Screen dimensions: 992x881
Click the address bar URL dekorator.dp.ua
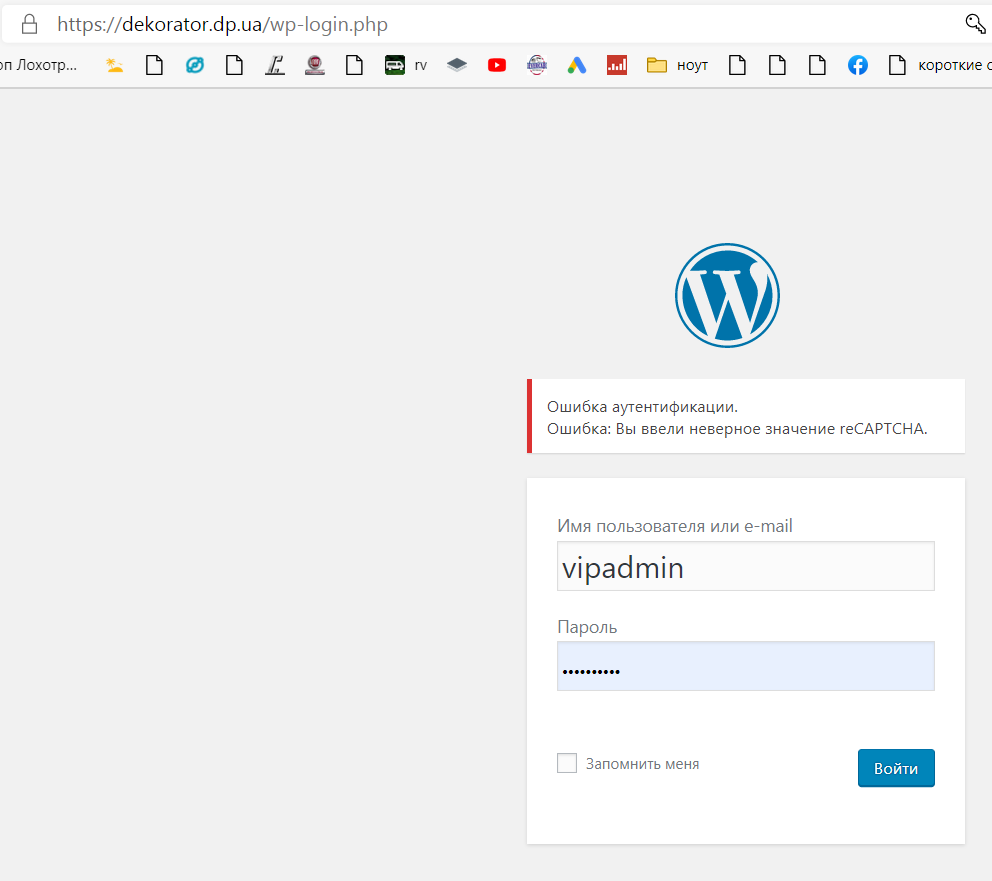(x=222, y=24)
